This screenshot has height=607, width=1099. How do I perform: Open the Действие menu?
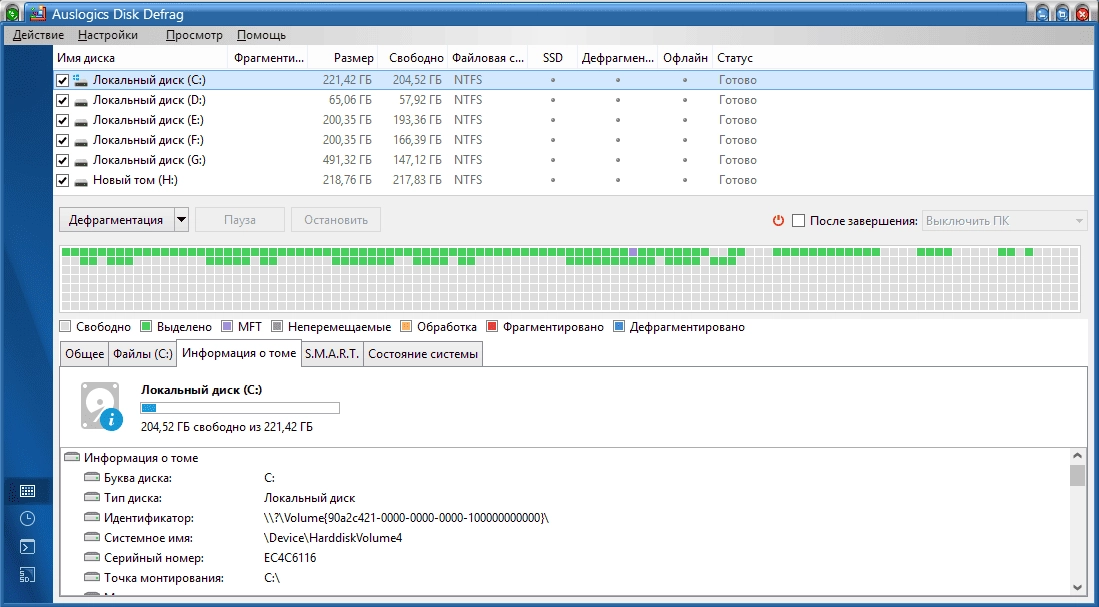pyautogui.click(x=38, y=35)
